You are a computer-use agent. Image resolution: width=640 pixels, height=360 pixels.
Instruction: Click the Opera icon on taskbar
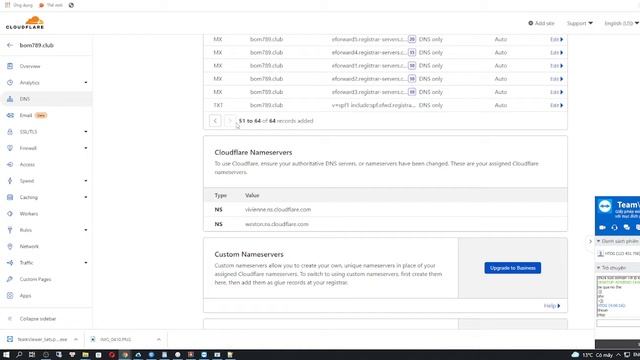click(112, 355)
